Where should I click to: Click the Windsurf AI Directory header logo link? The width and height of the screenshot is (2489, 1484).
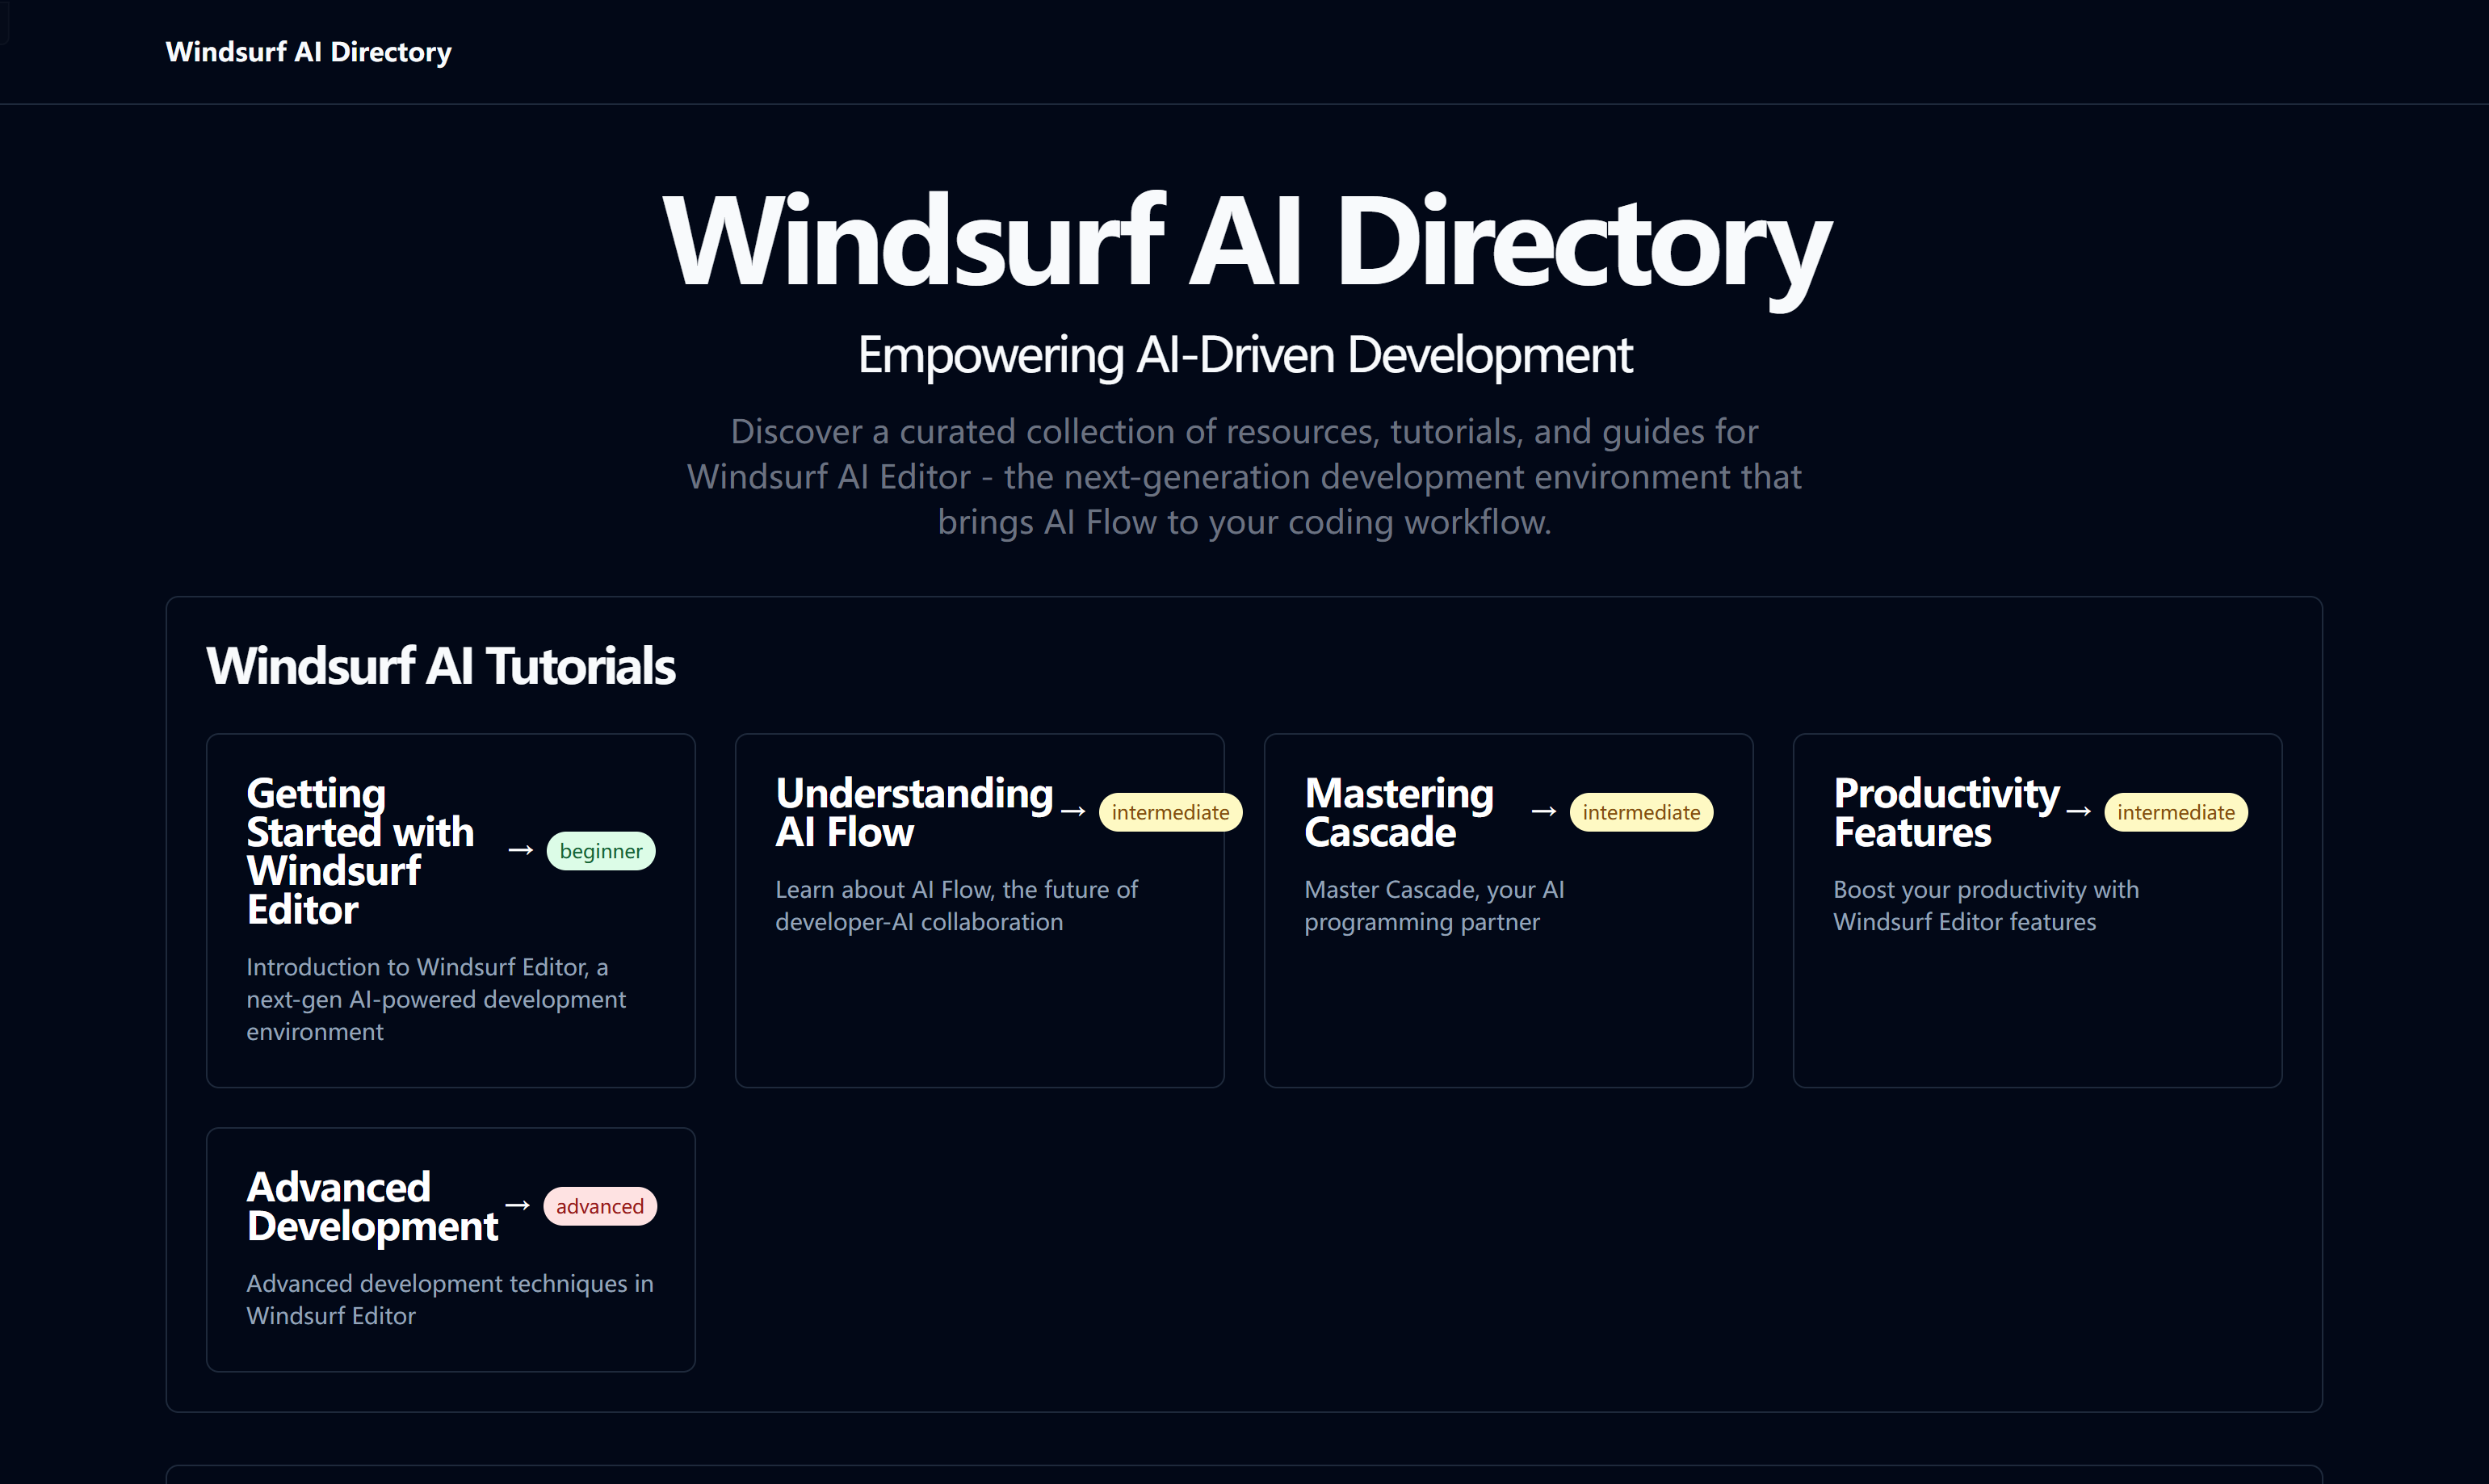[308, 52]
